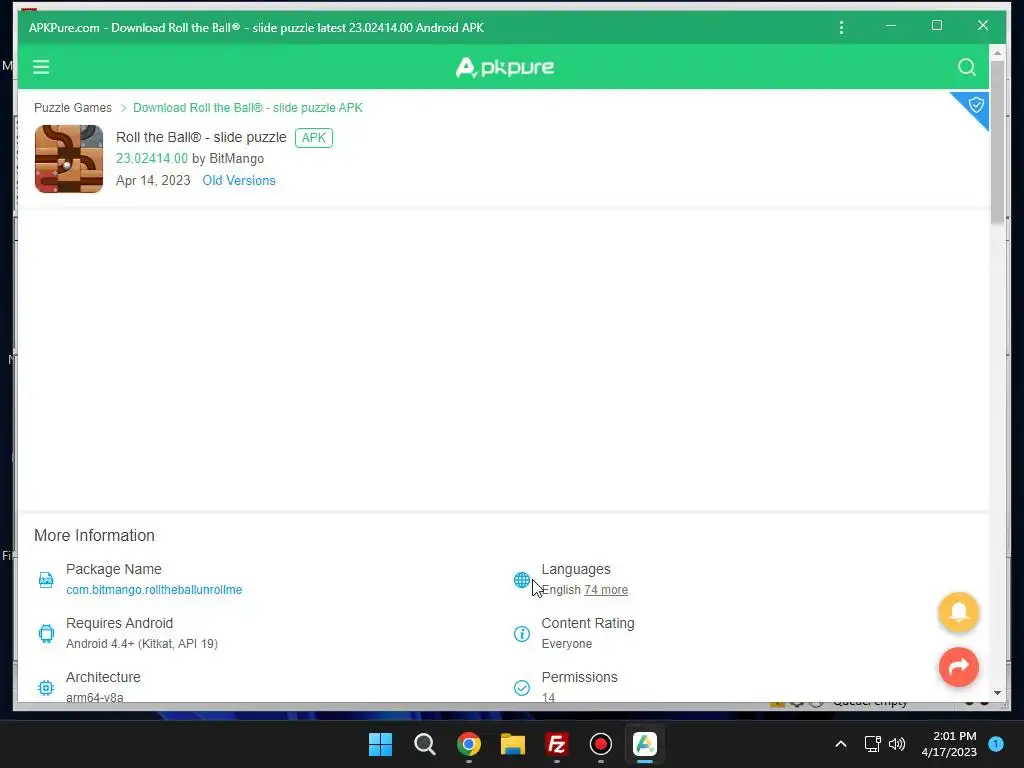Open the Windows Start menu
This screenshot has height=768, width=1024.
pos(380,744)
